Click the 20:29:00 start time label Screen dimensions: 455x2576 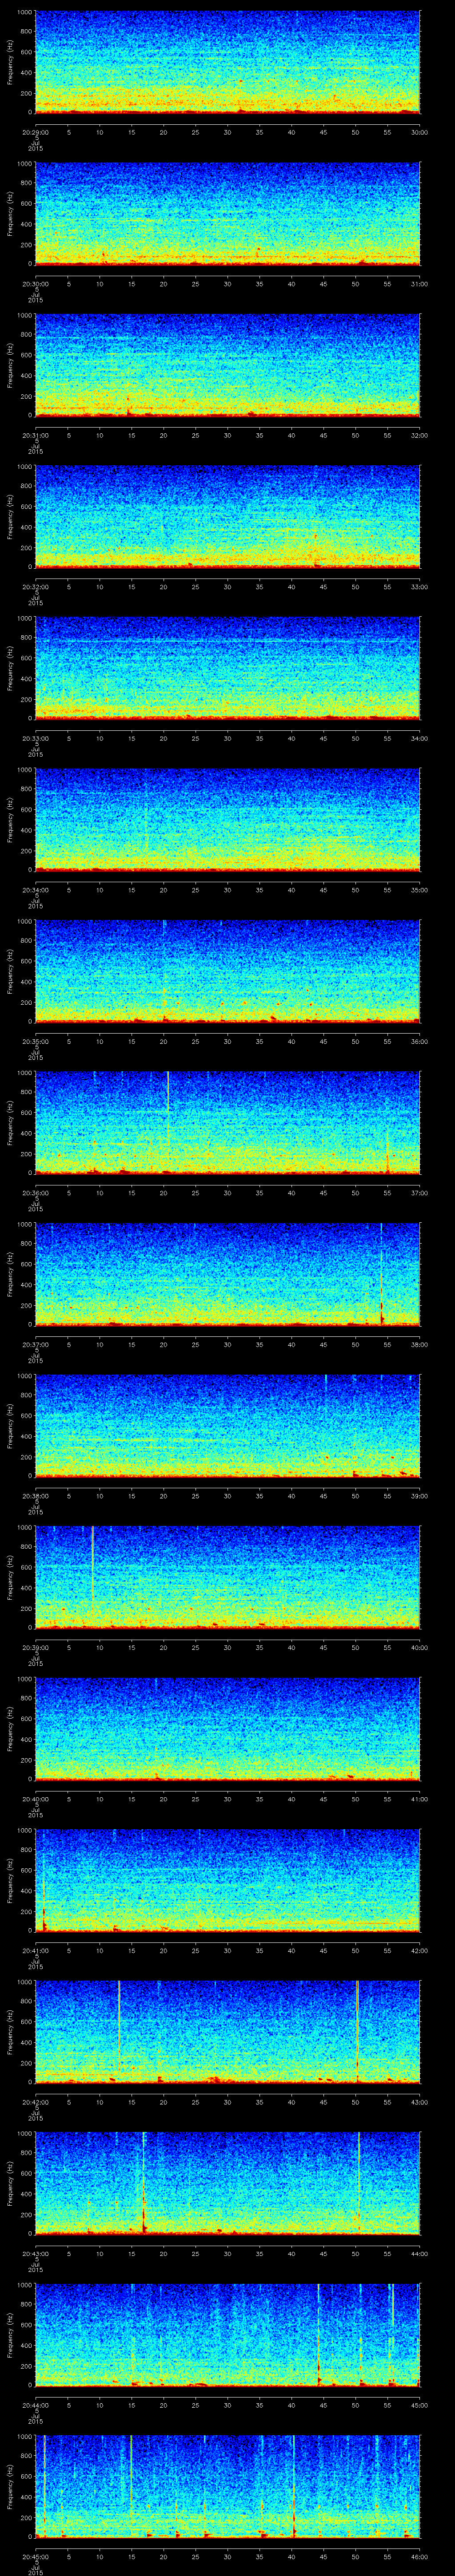(35, 131)
